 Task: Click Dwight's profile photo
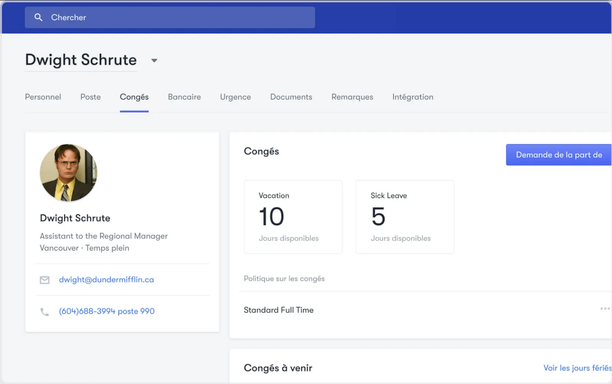click(x=68, y=173)
